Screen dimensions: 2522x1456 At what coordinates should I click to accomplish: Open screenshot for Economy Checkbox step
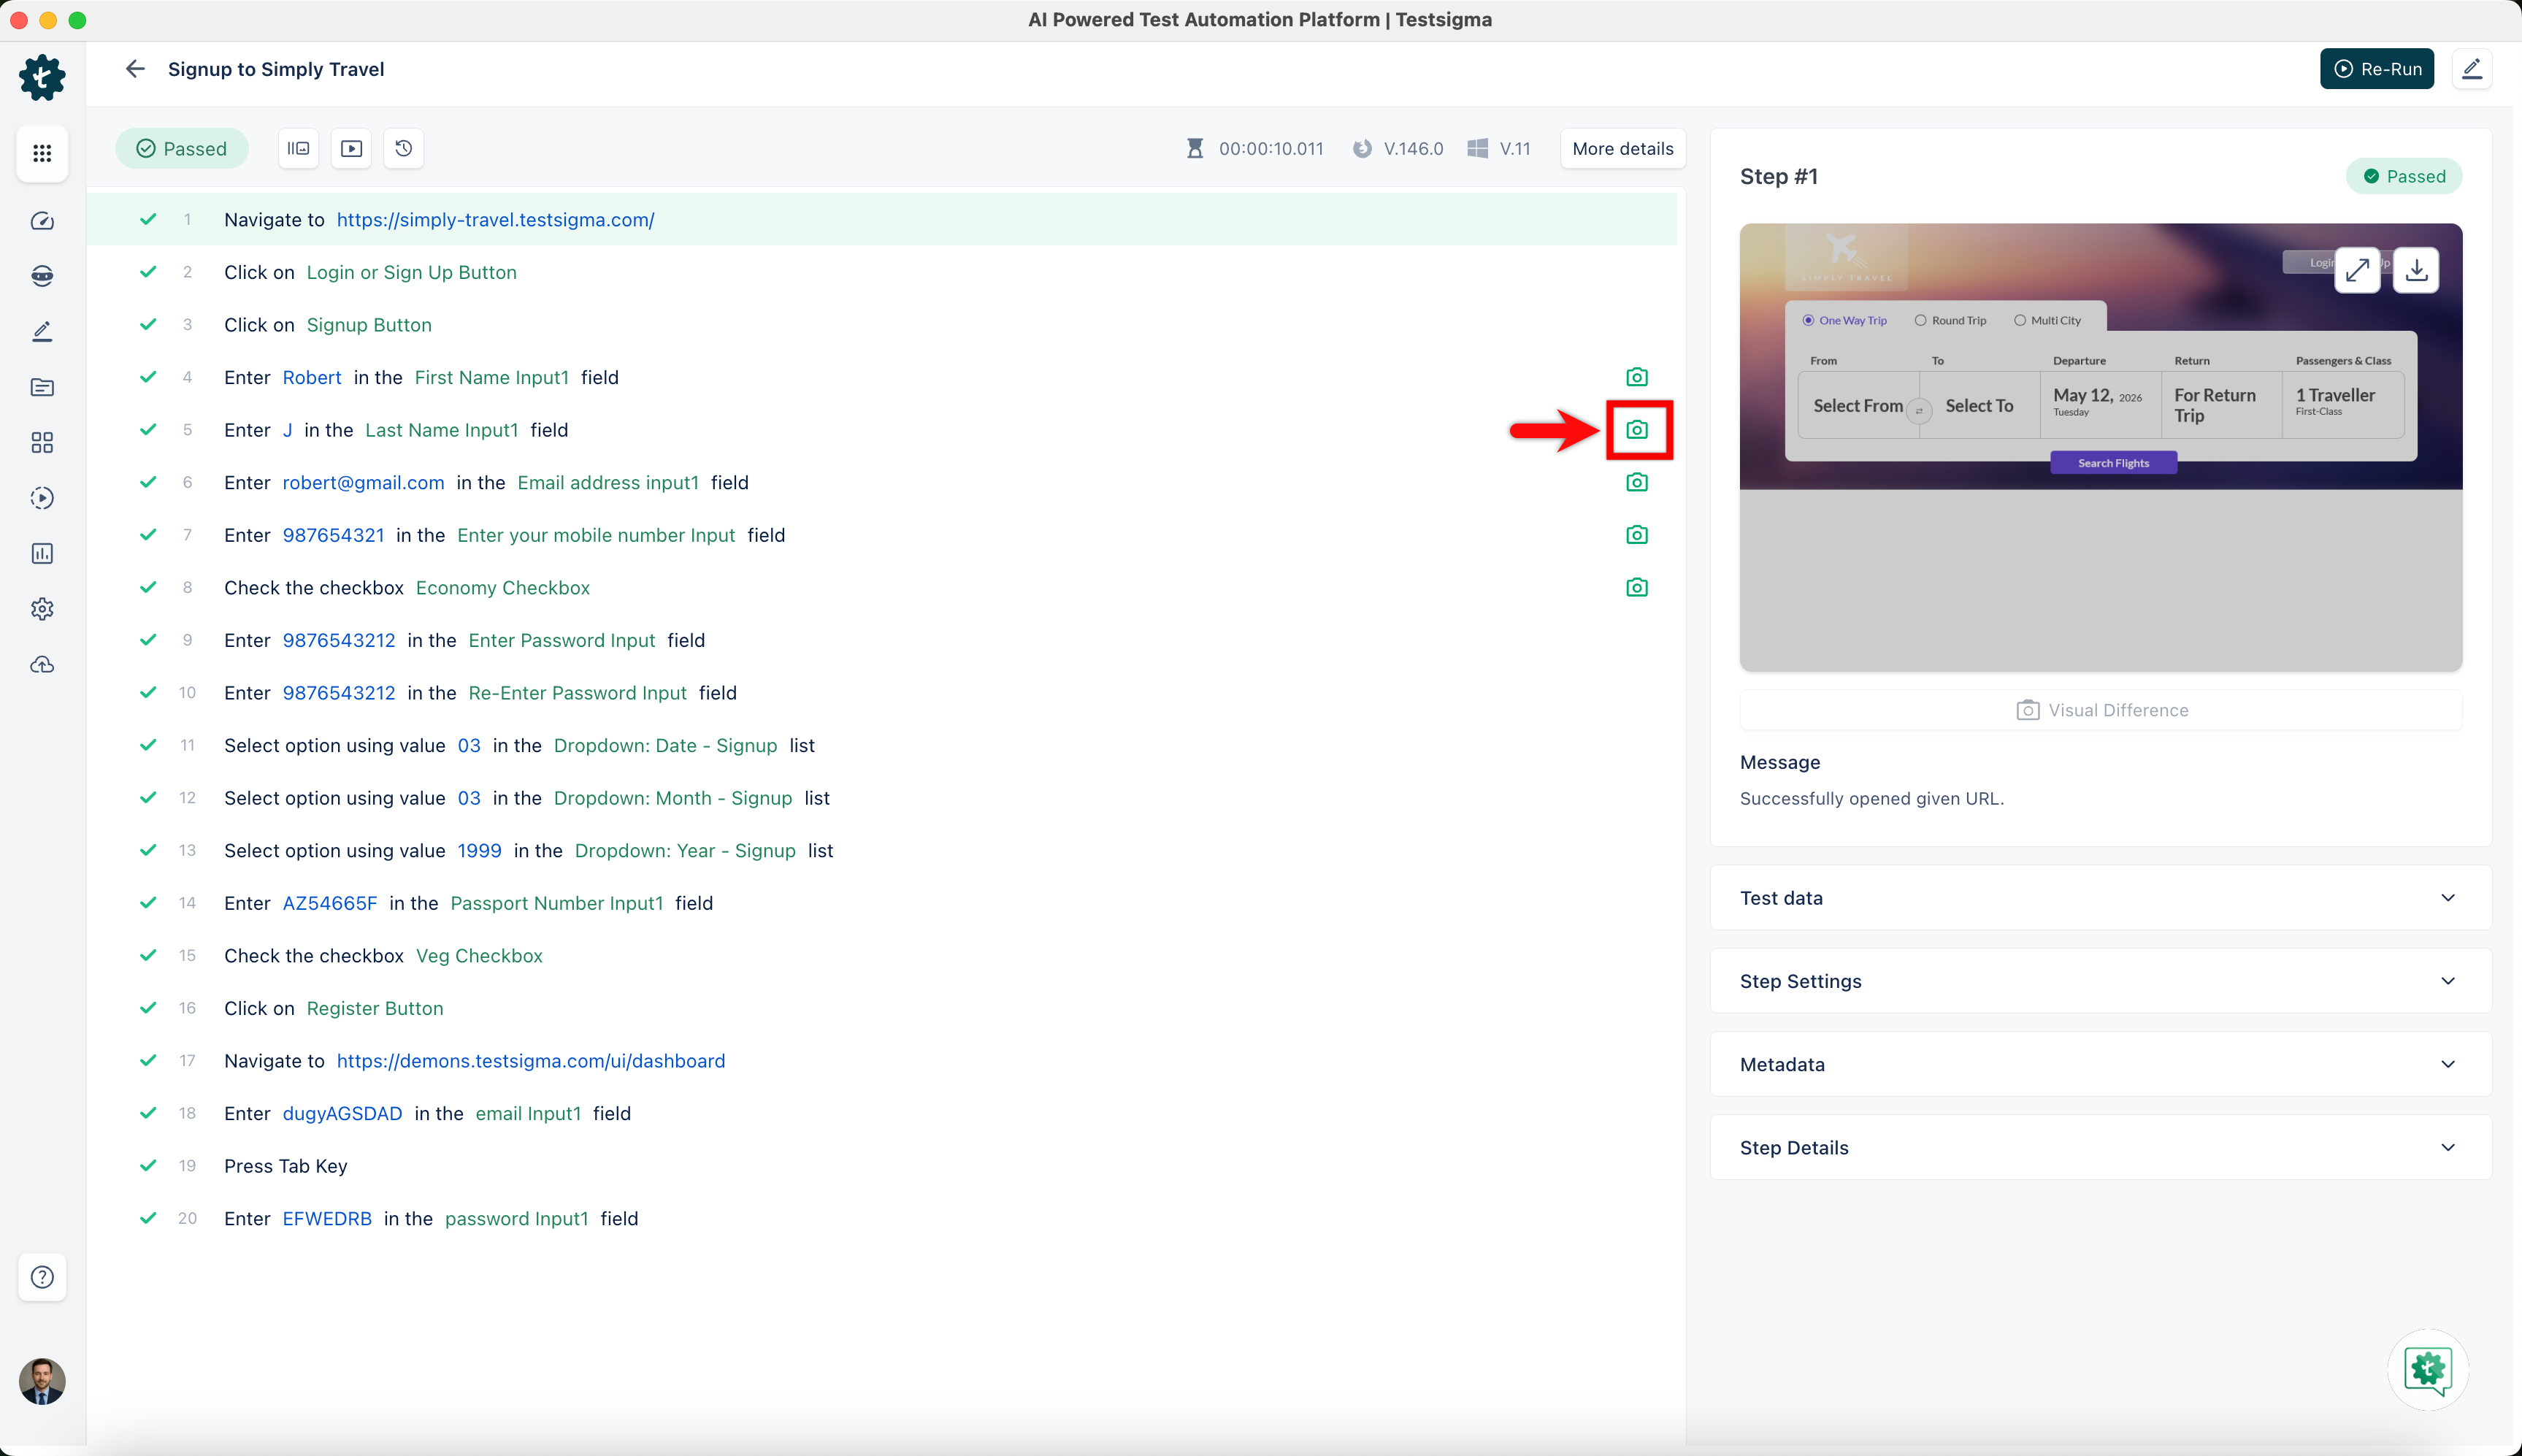[1637, 587]
